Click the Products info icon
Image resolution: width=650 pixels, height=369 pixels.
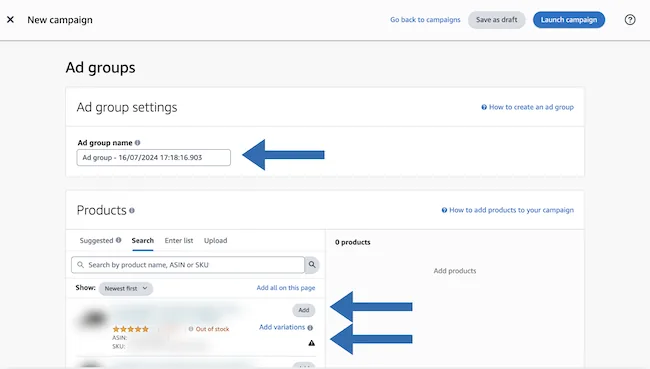click(x=132, y=210)
